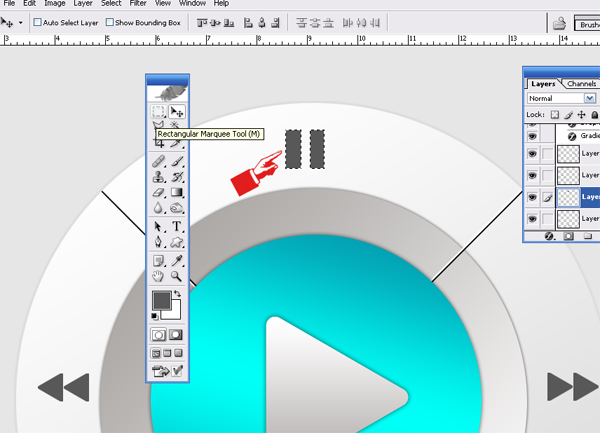Open the foreground color swatch

click(x=161, y=300)
